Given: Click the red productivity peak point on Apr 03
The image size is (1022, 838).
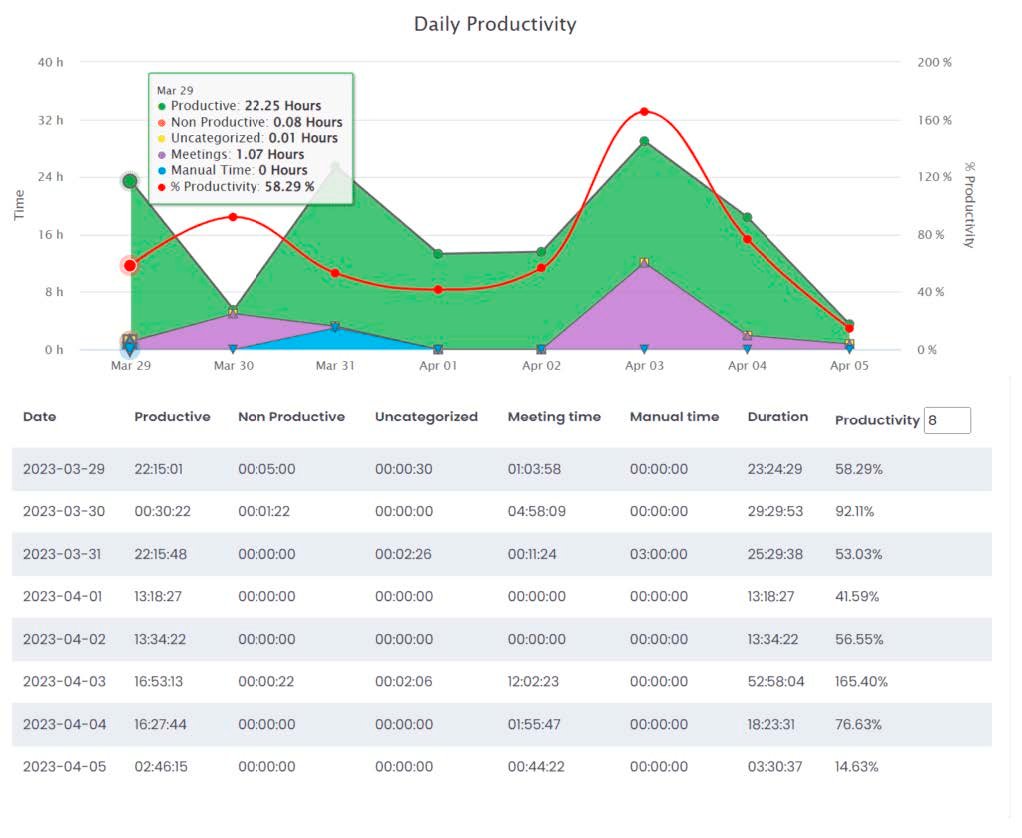Looking at the screenshot, I should click(644, 112).
